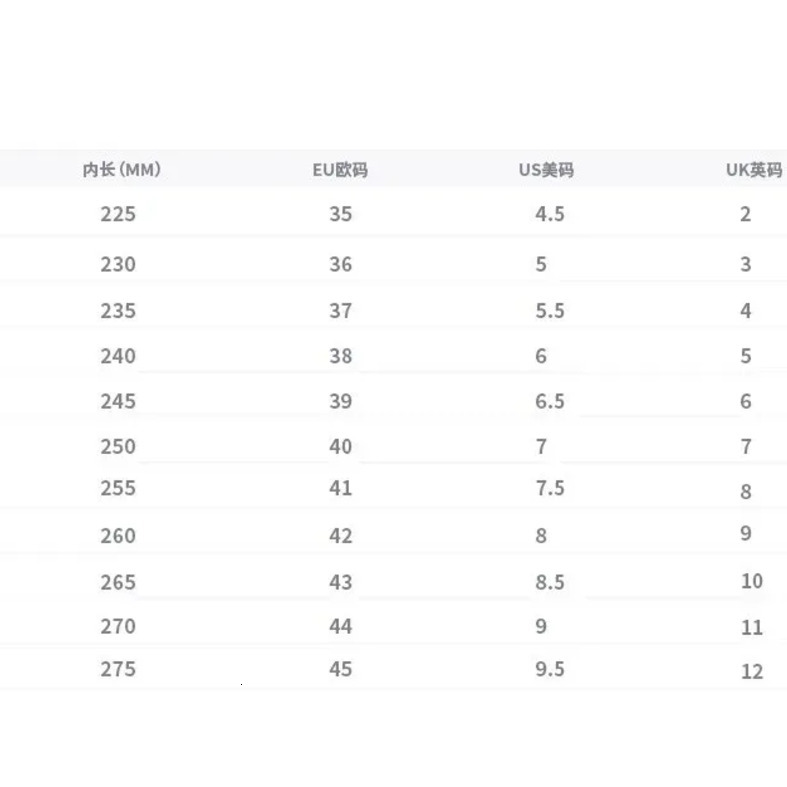Select EU size 45 cell
The height and width of the screenshot is (787, 787).
(341, 669)
